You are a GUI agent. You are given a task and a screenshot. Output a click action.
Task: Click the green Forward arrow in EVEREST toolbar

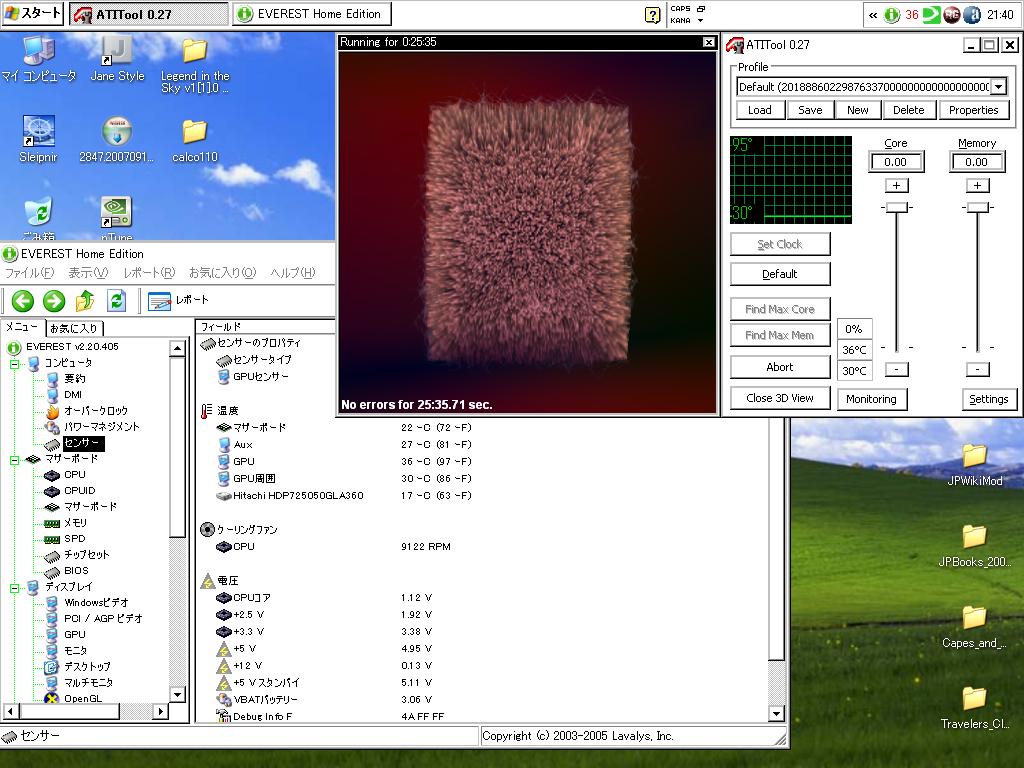click(54, 301)
